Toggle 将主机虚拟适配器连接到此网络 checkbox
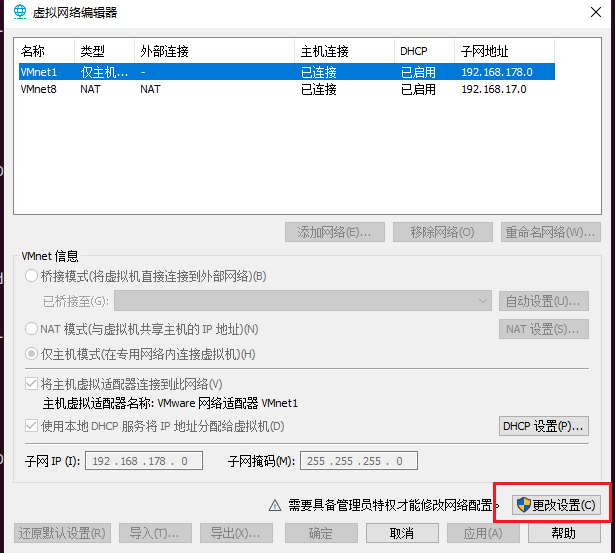 (33, 384)
